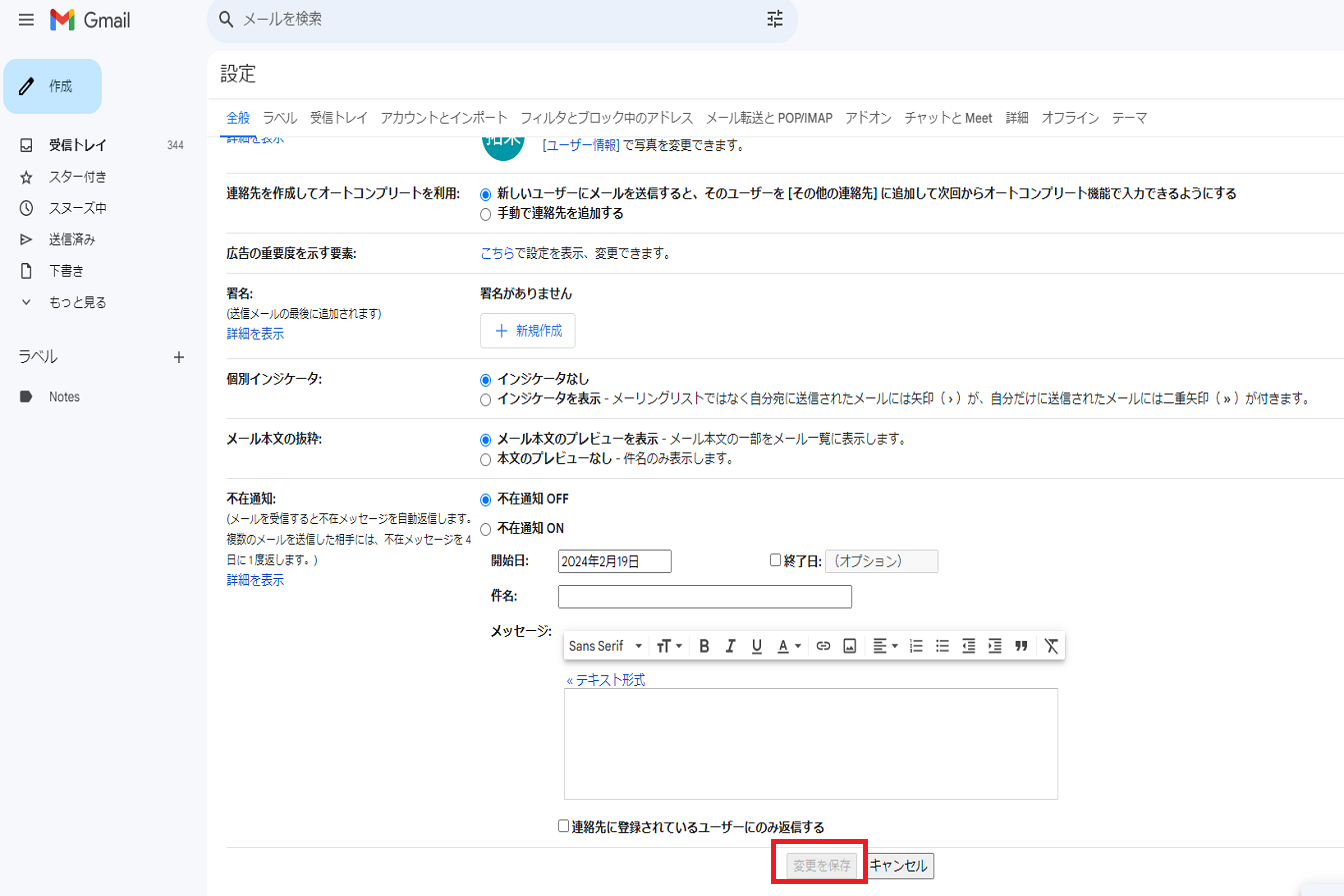Click the Bold formatting icon
The width and height of the screenshot is (1344, 896).
pos(704,646)
